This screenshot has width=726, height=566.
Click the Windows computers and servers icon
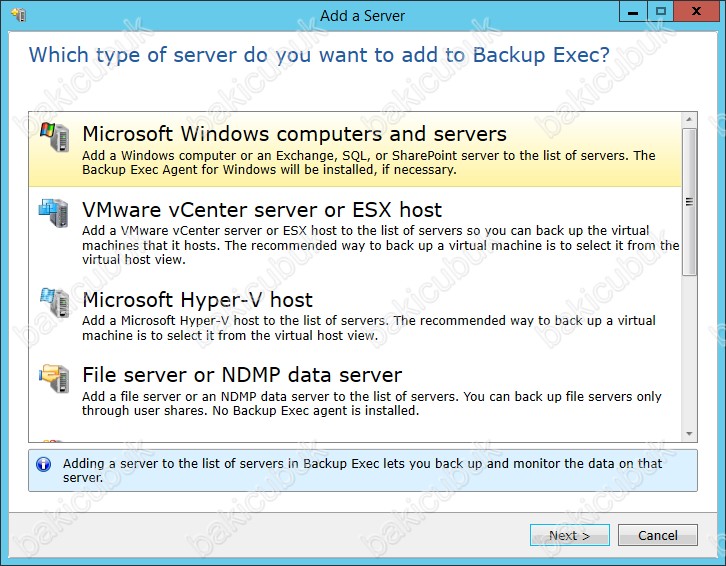pyautogui.click(x=54, y=138)
